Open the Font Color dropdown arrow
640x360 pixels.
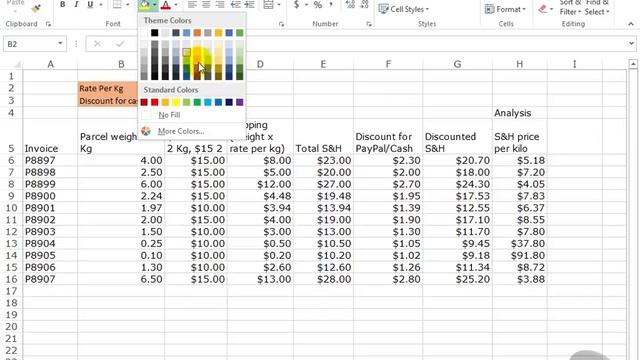176,5
